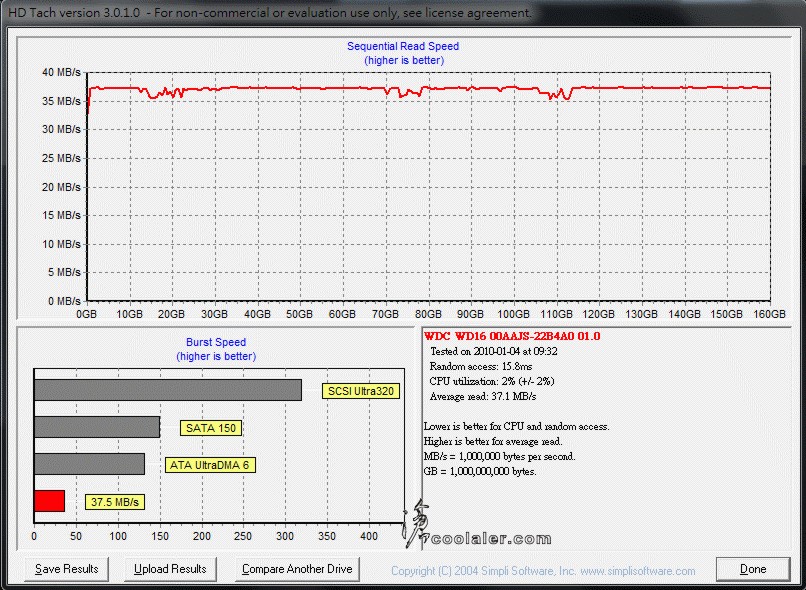Click the 80GB axis label
Image resolution: width=806 pixels, height=590 pixels.
(428, 314)
